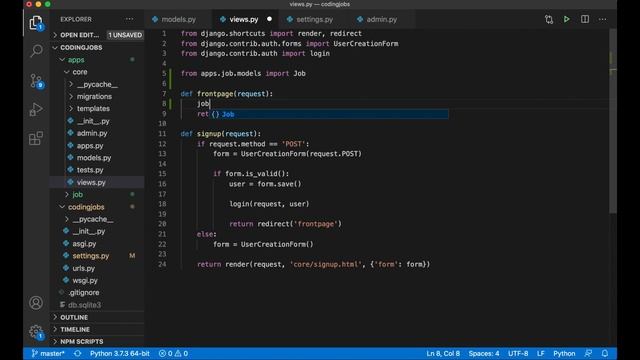The width and height of the screenshot is (640, 360).
Task: Open the db.sqlite3 file
Action: tap(84, 305)
